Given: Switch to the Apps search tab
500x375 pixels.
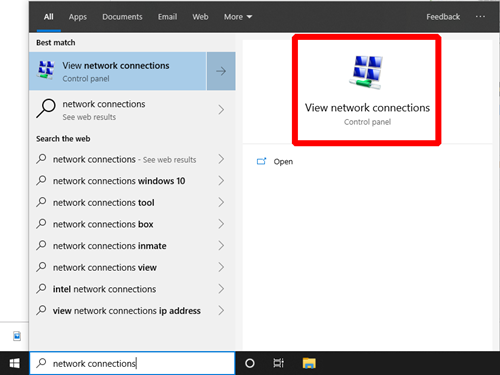Looking at the screenshot, I should (x=78, y=17).
